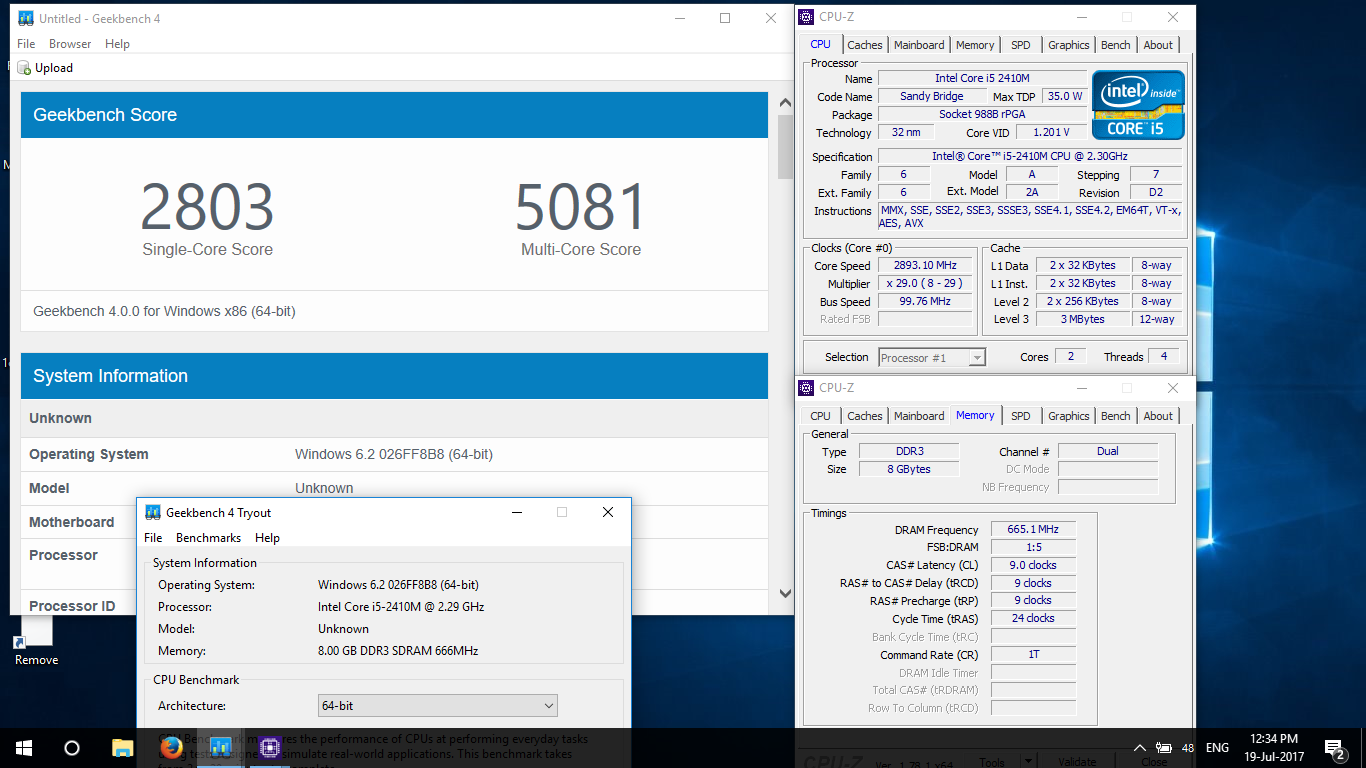Open Help menu in Untitled - Geekbench 4

coord(117,44)
